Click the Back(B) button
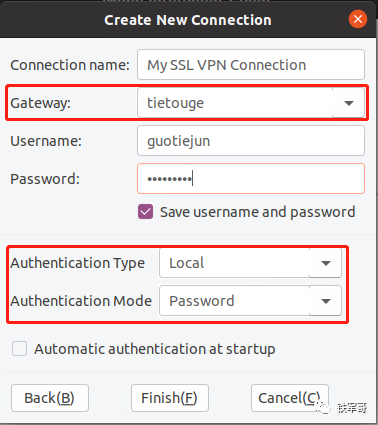The height and width of the screenshot is (425, 378). 50,398
